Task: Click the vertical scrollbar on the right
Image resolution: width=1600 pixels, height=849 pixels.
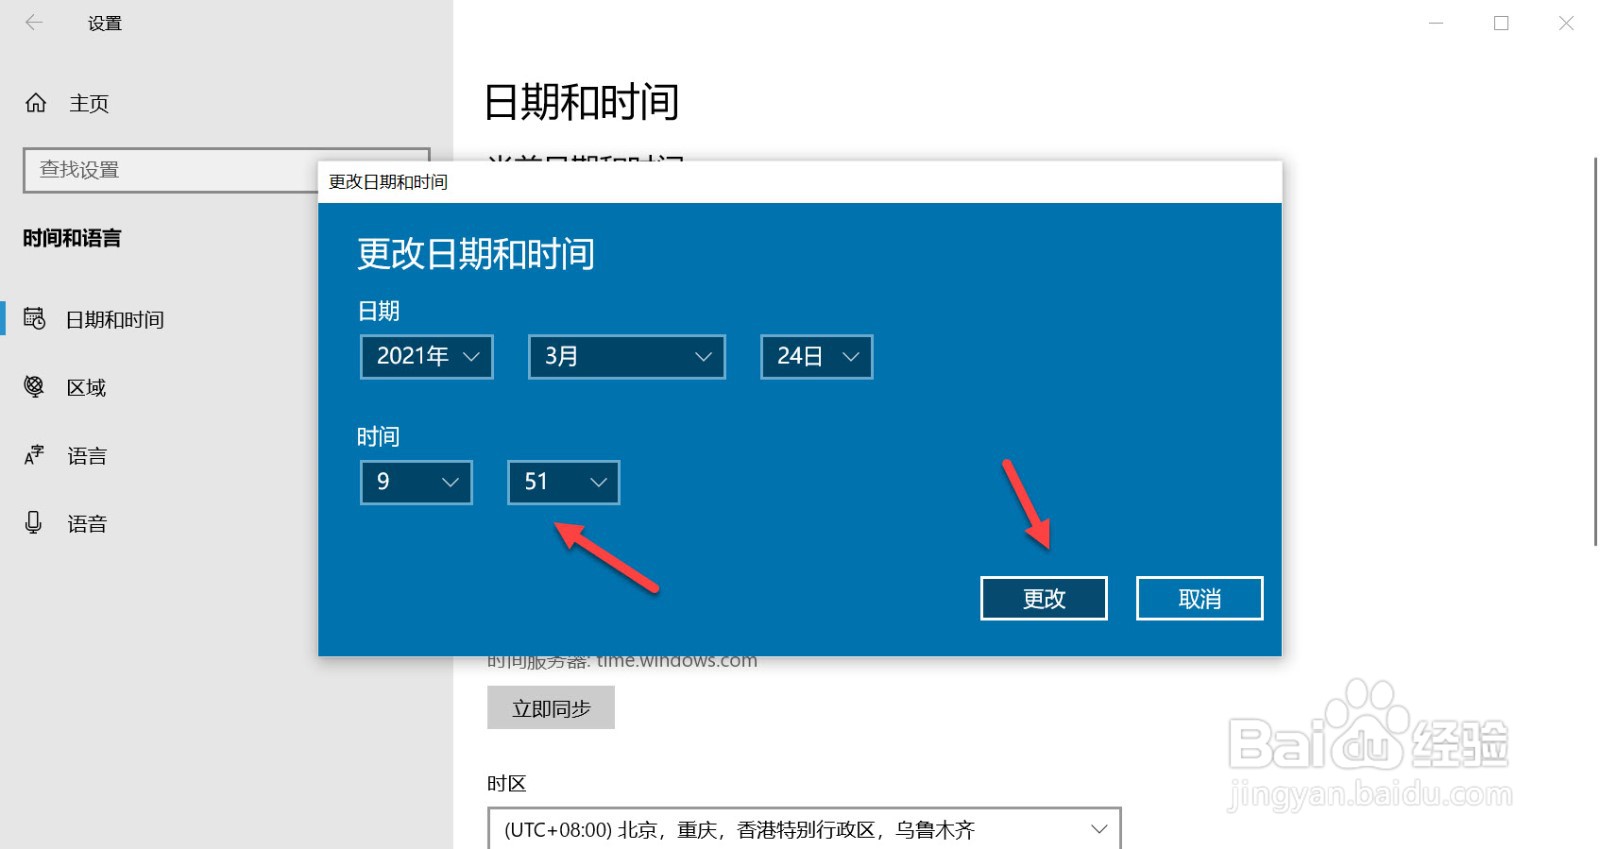Action: coord(1595,350)
